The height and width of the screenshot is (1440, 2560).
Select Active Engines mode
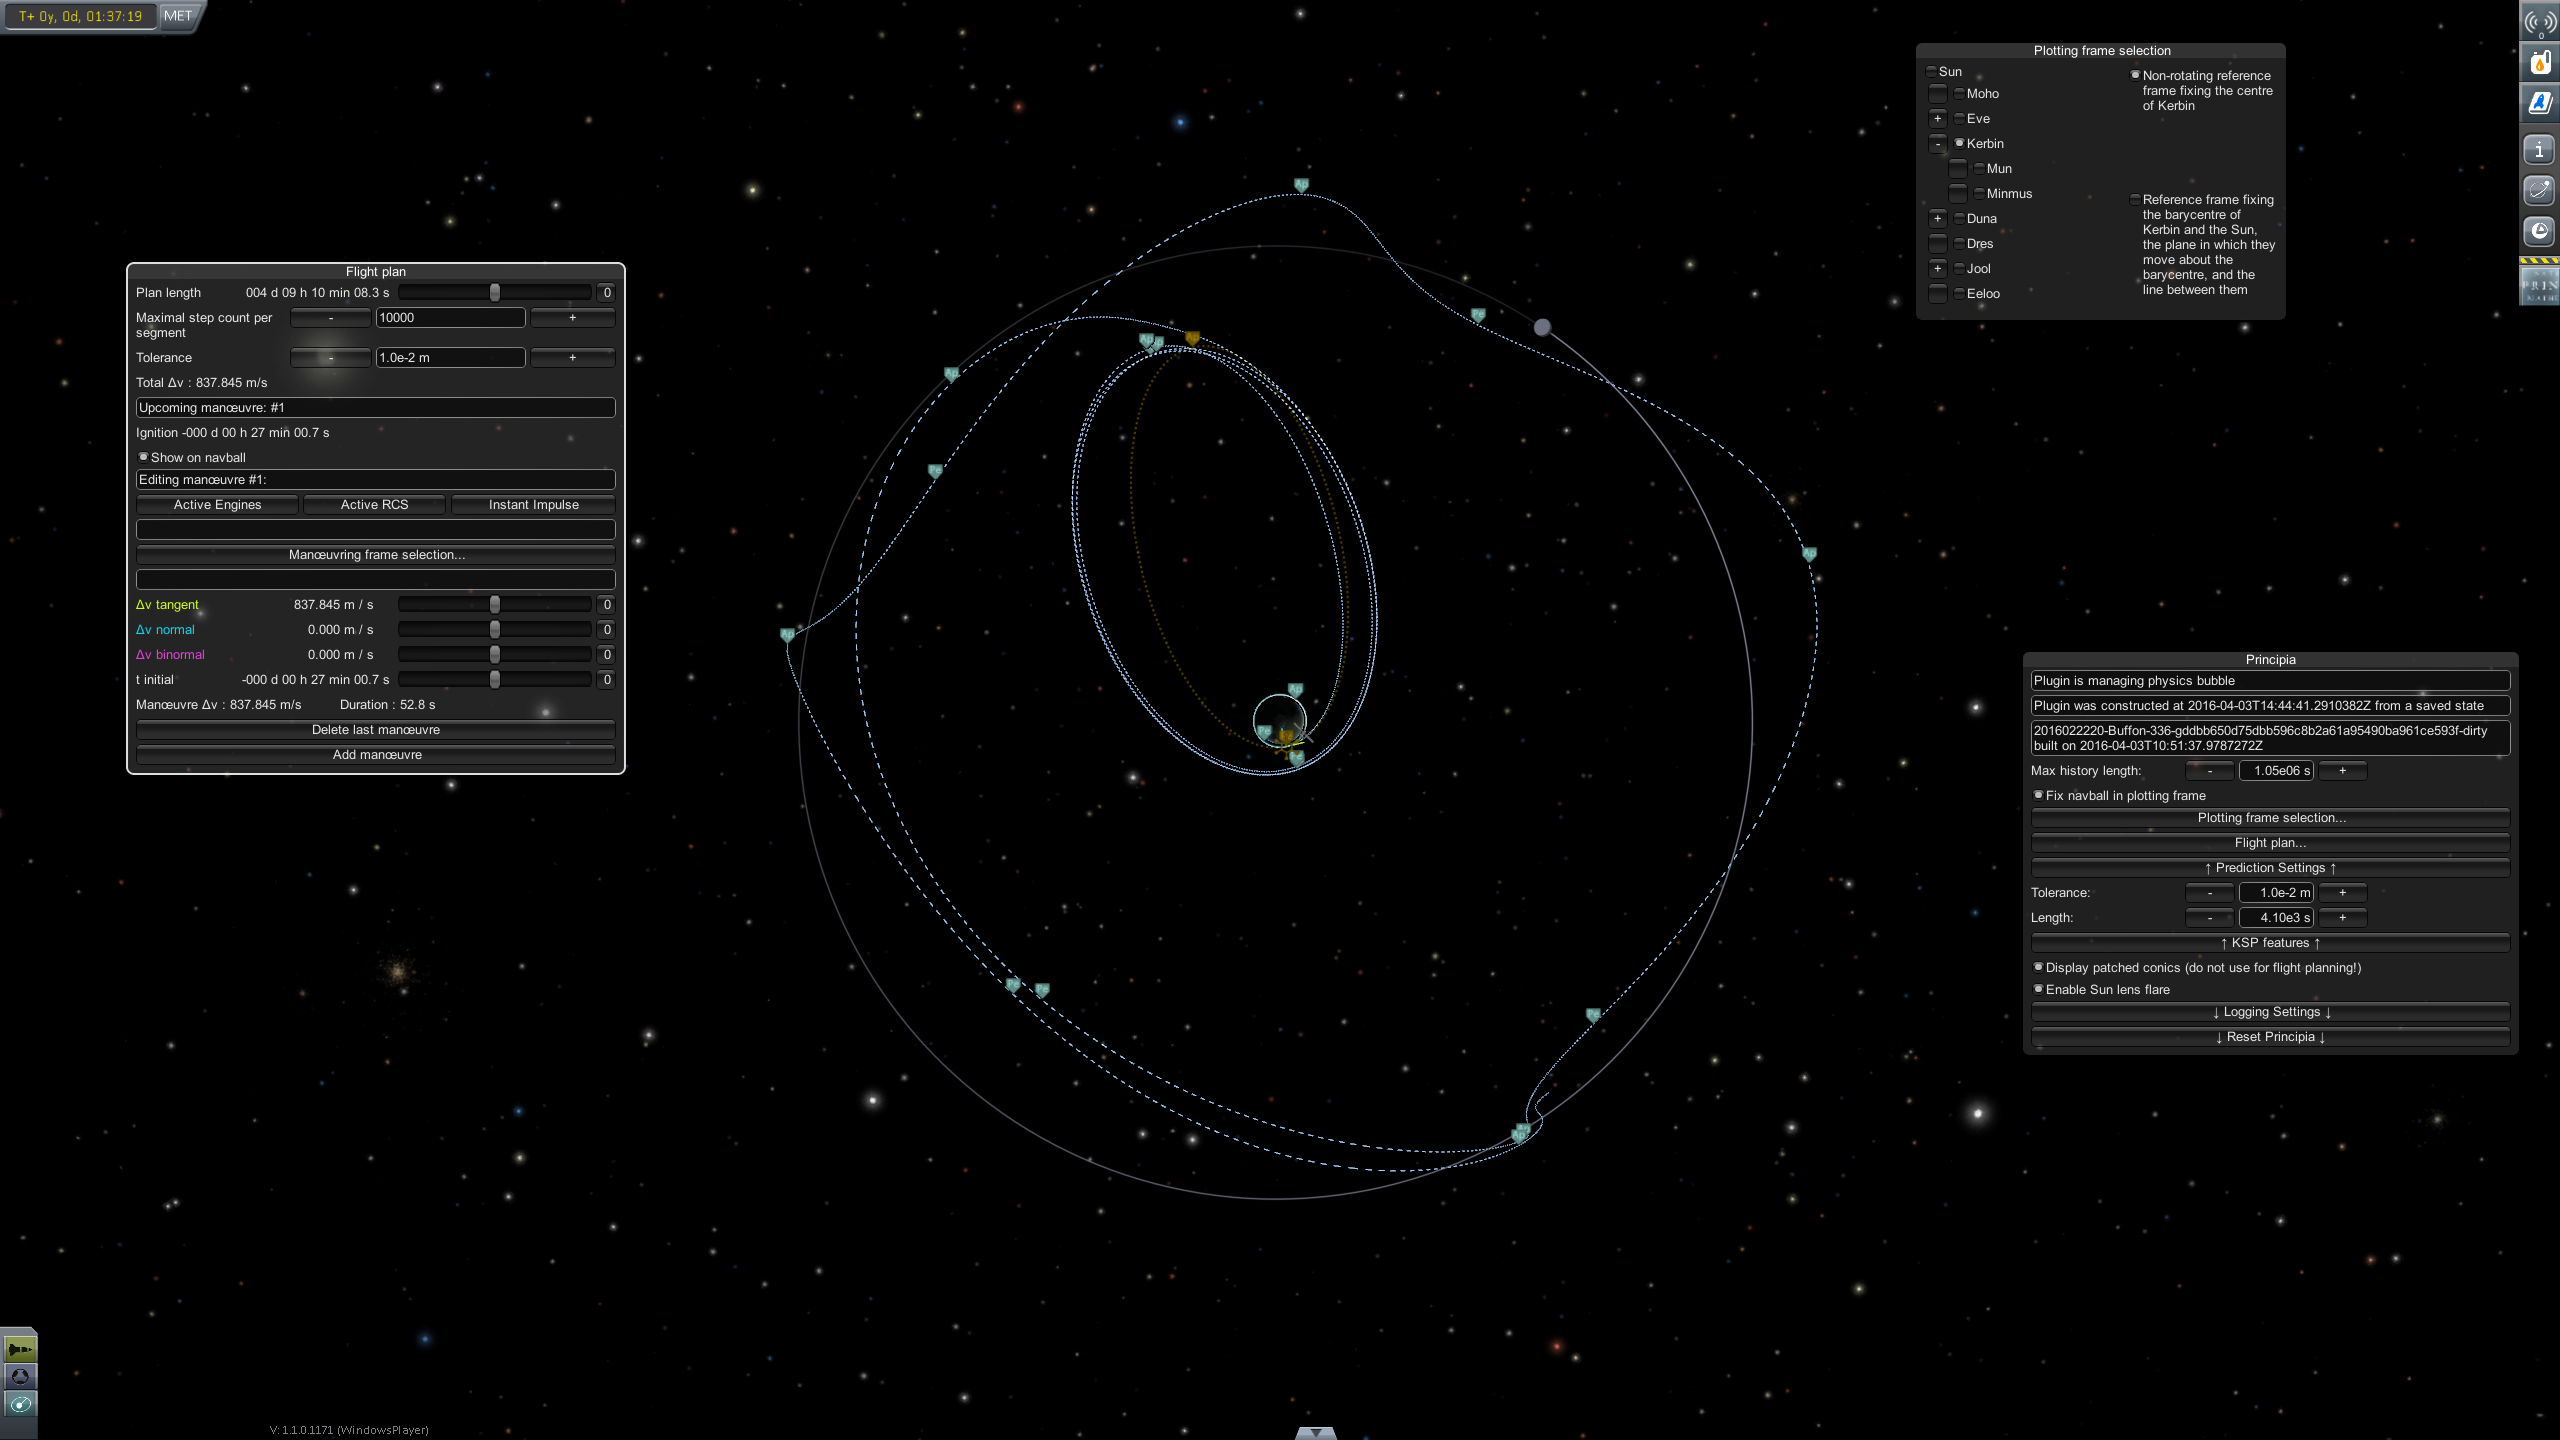click(x=217, y=505)
